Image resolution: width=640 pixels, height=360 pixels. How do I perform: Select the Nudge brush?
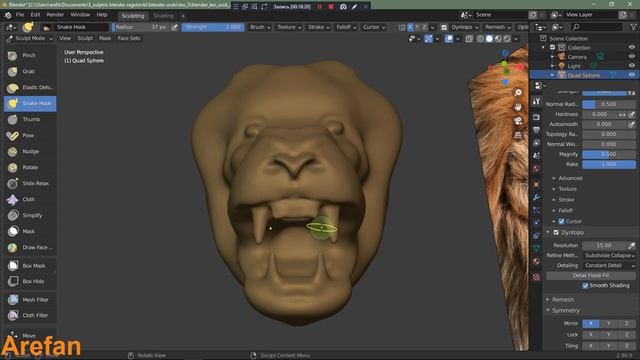[30, 151]
